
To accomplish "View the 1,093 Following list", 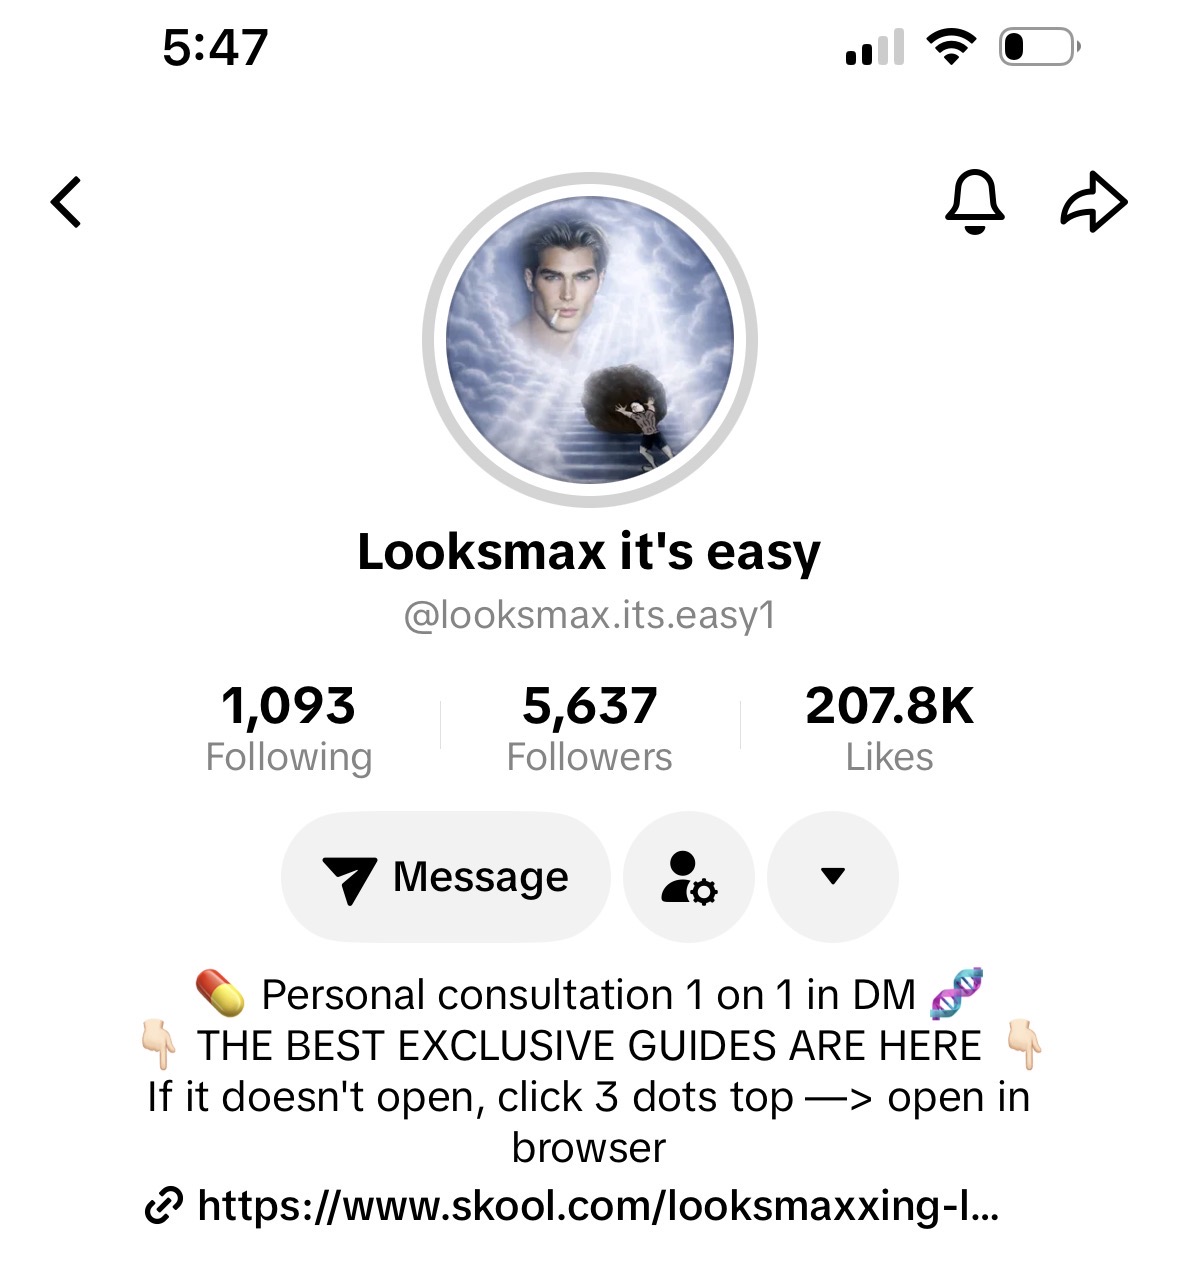I will 288,729.
